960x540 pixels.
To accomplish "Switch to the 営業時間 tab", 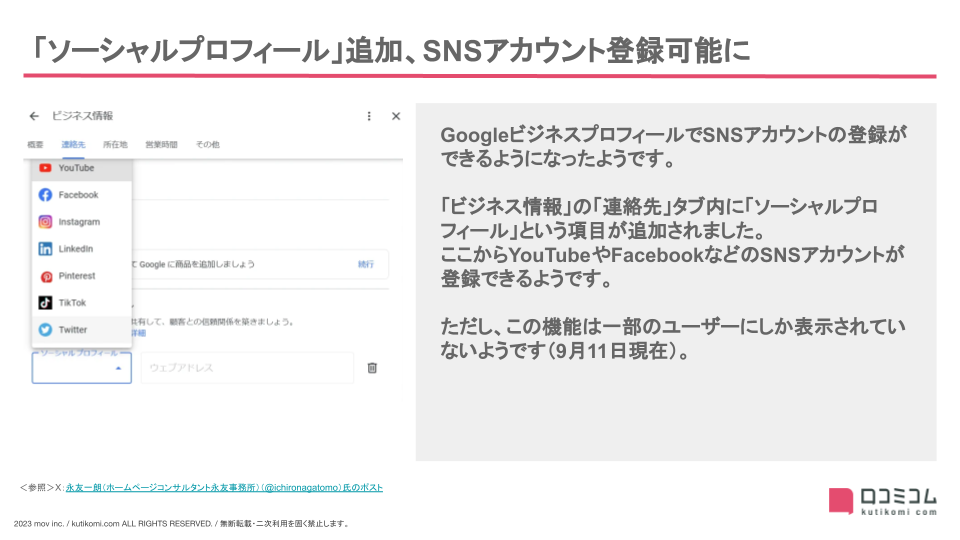I will click(x=161, y=144).
